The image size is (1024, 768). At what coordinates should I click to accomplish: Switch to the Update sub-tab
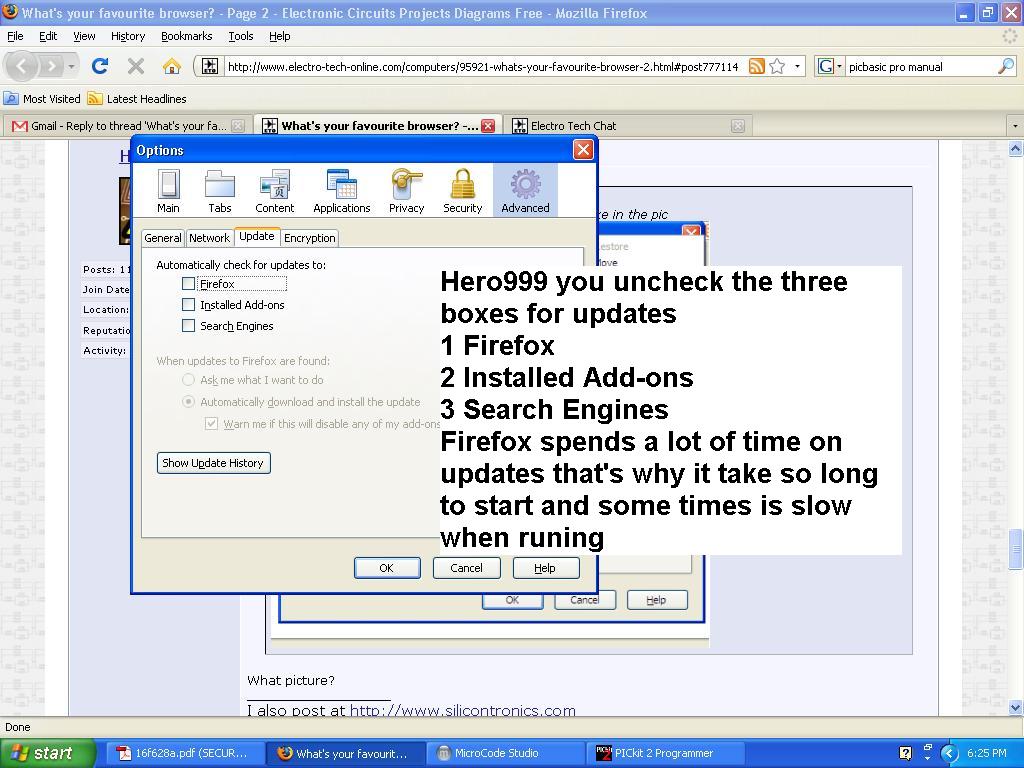(x=257, y=236)
